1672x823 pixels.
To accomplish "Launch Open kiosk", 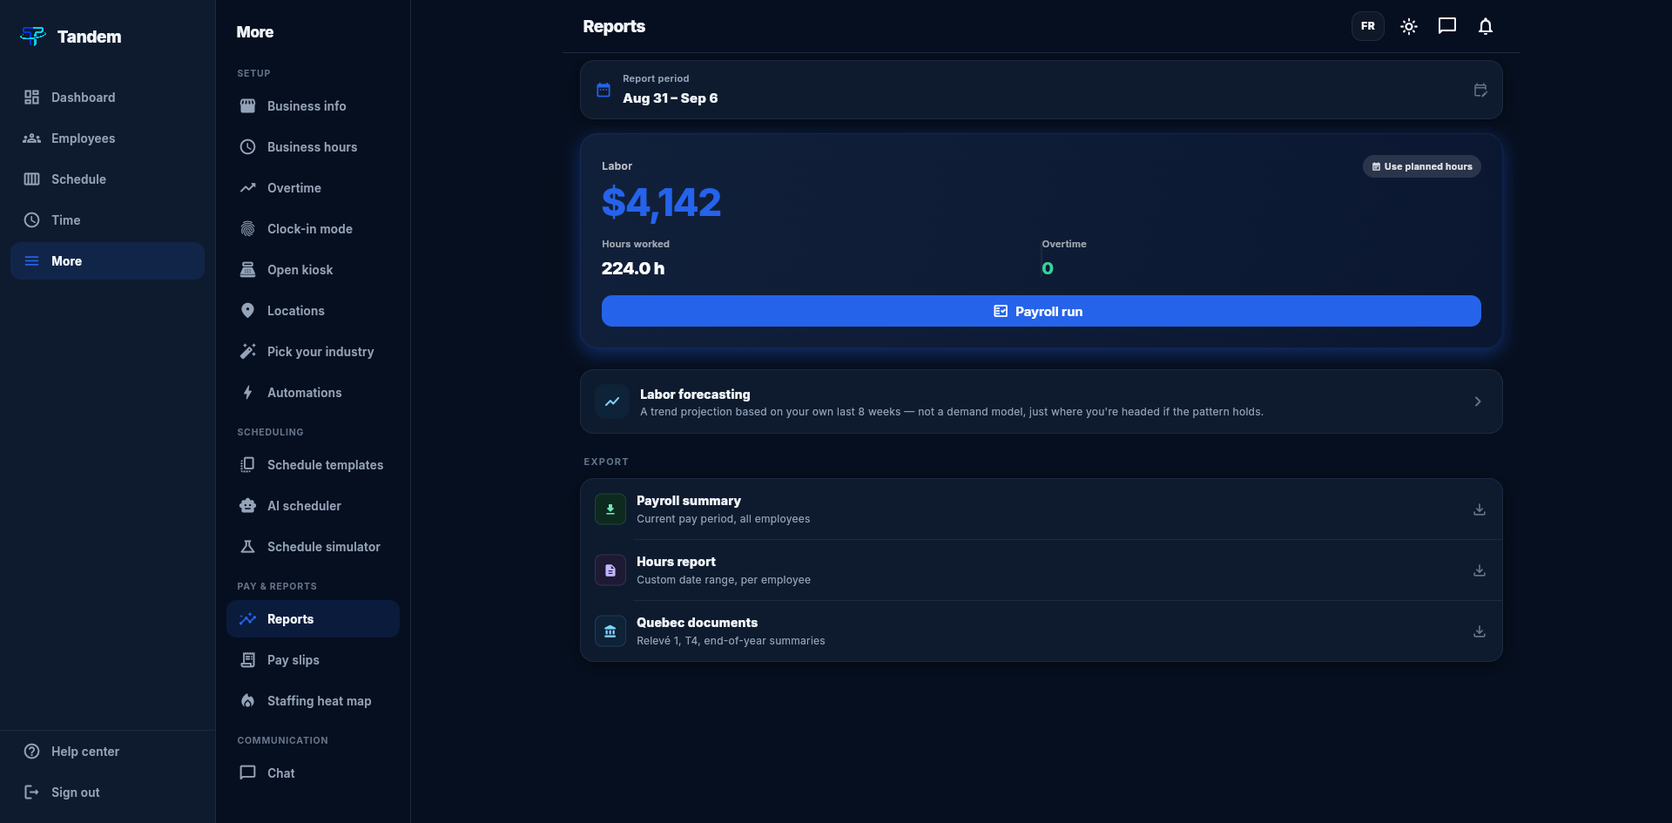I will [313, 270].
